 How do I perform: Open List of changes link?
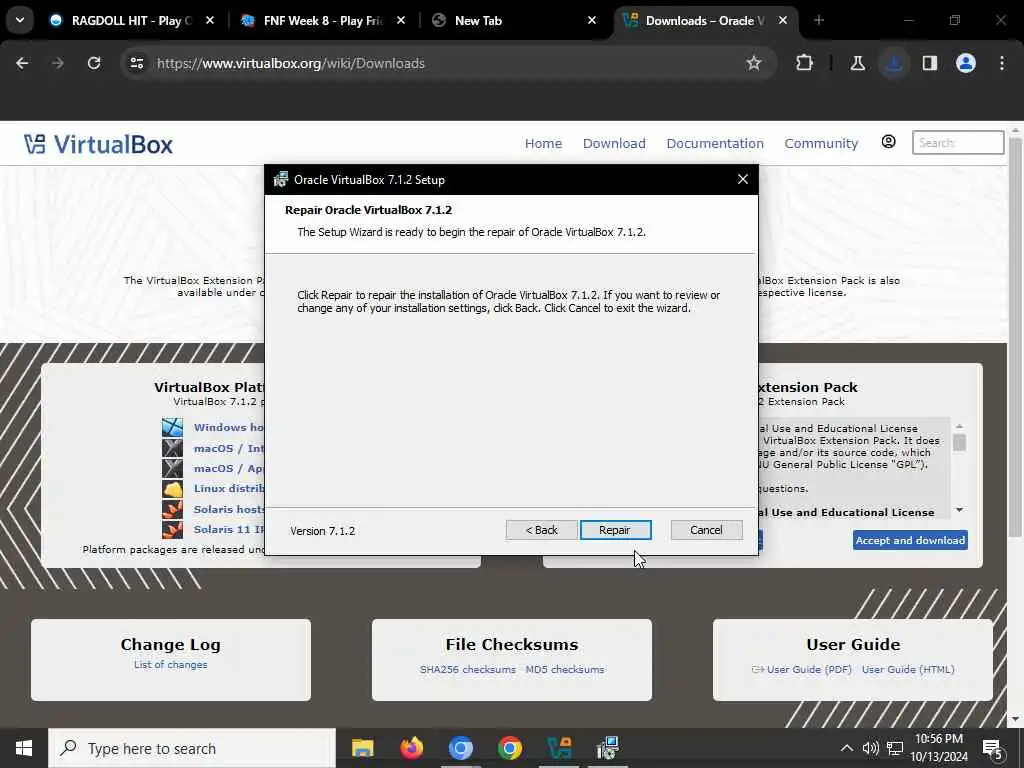tap(170, 665)
